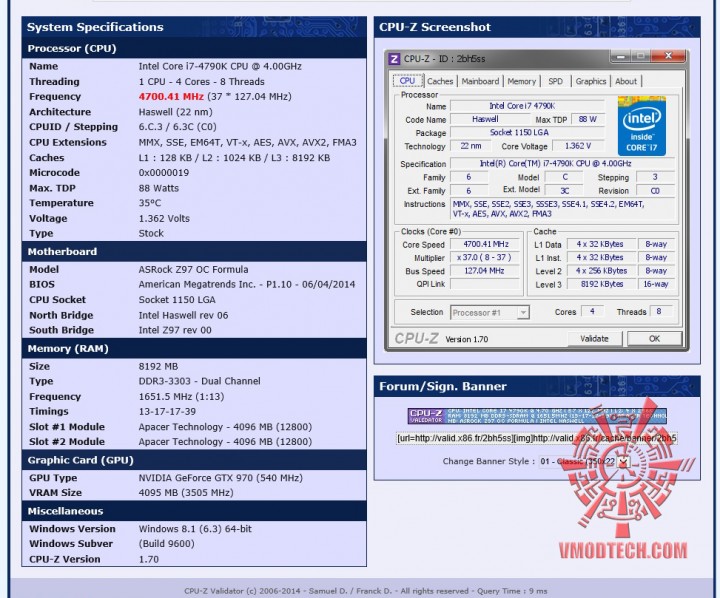The width and height of the screenshot is (720, 598).
Task: Click the red 4700.41 MHz frequency value
Action: pyautogui.click(x=171, y=96)
